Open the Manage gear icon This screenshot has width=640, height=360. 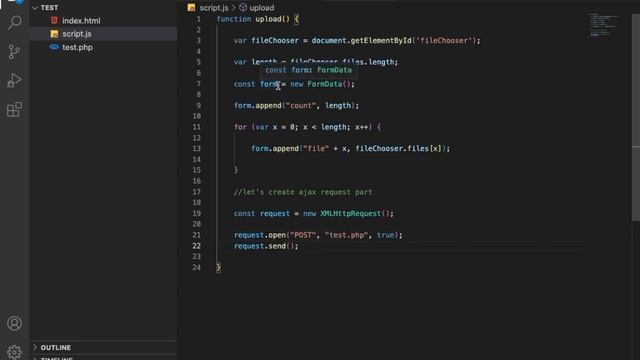(14, 352)
